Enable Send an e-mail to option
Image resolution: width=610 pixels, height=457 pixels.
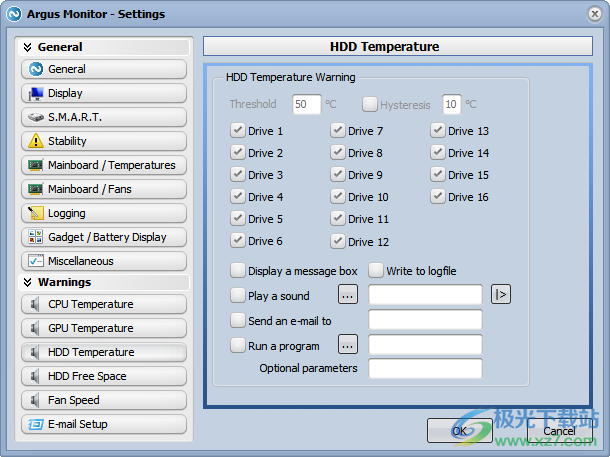click(238, 321)
